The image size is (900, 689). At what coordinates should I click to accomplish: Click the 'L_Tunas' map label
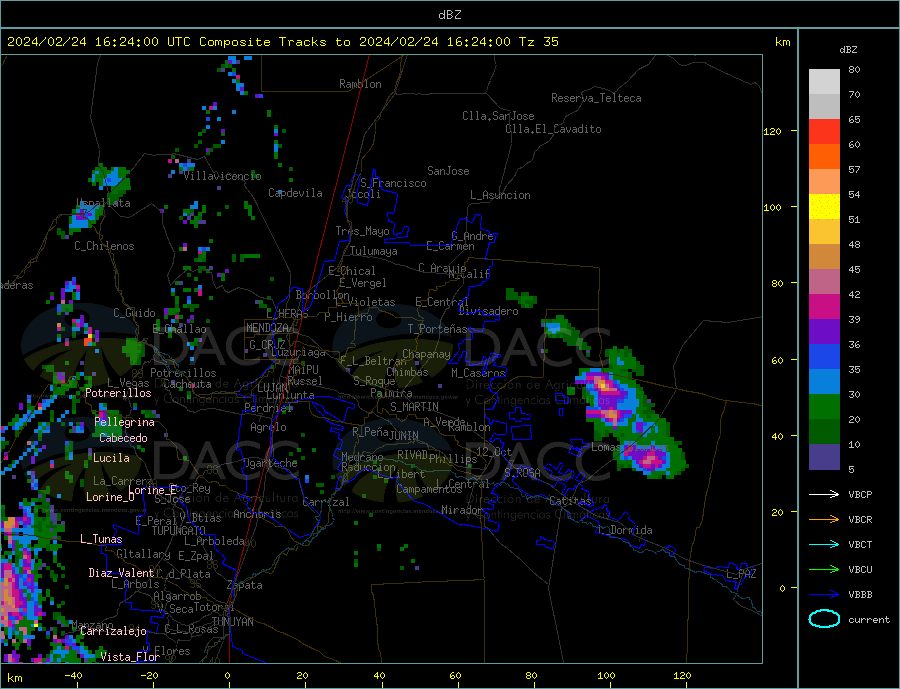click(102, 539)
